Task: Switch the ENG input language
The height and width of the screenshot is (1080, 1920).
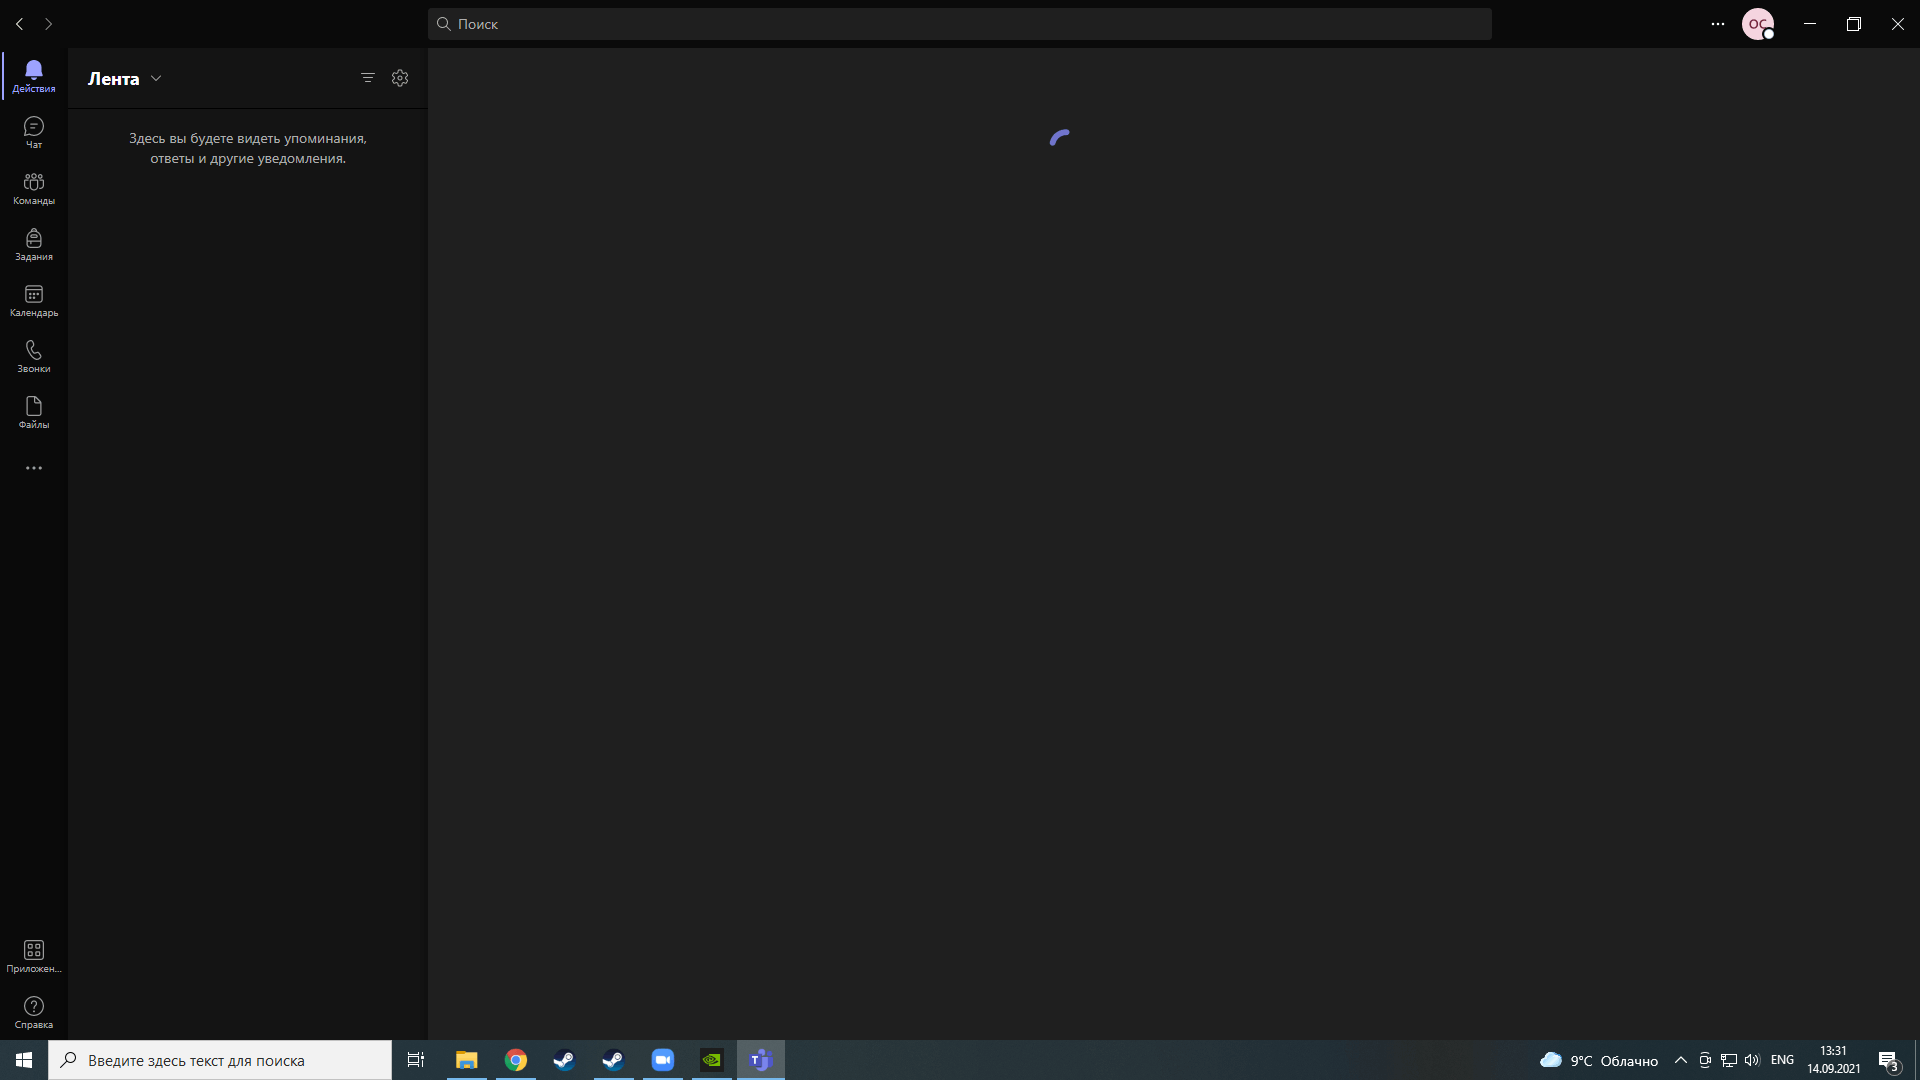Action: (x=1782, y=1060)
